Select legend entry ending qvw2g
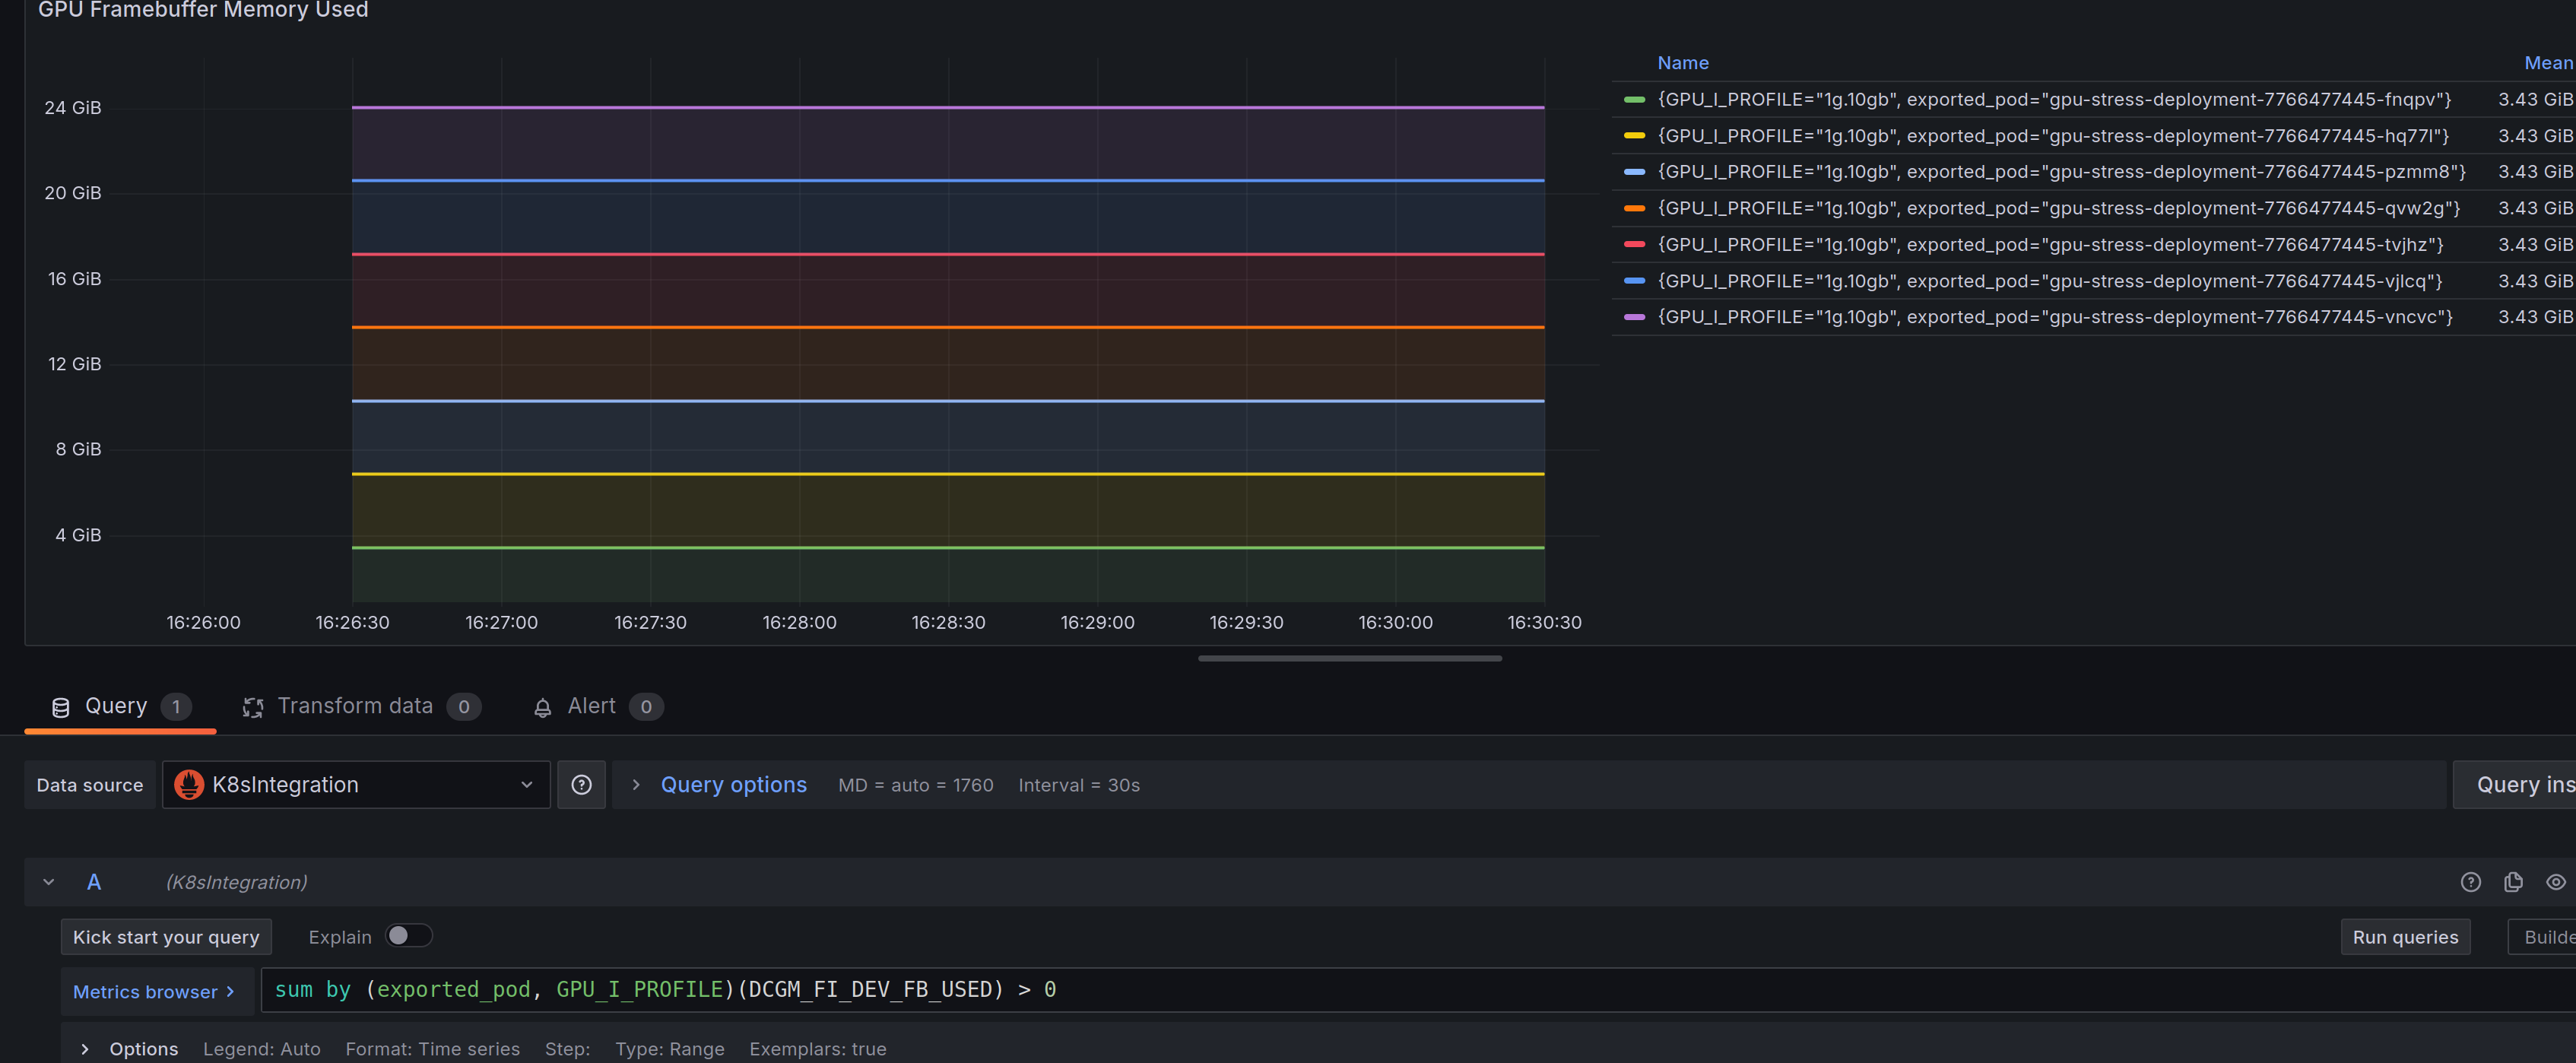2576x1063 pixels. click(2059, 208)
